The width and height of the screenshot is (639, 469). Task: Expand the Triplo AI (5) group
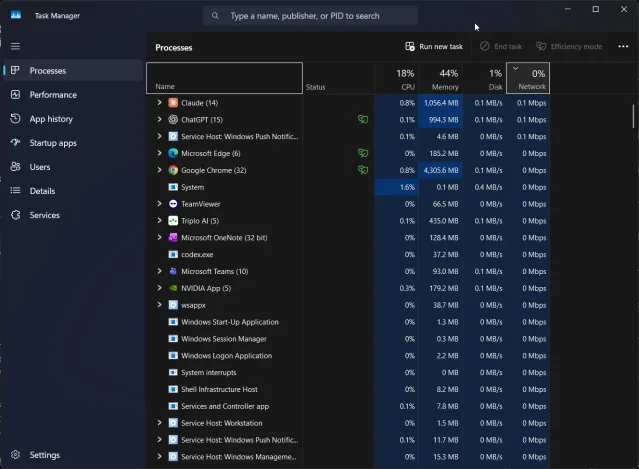click(x=159, y=221)
